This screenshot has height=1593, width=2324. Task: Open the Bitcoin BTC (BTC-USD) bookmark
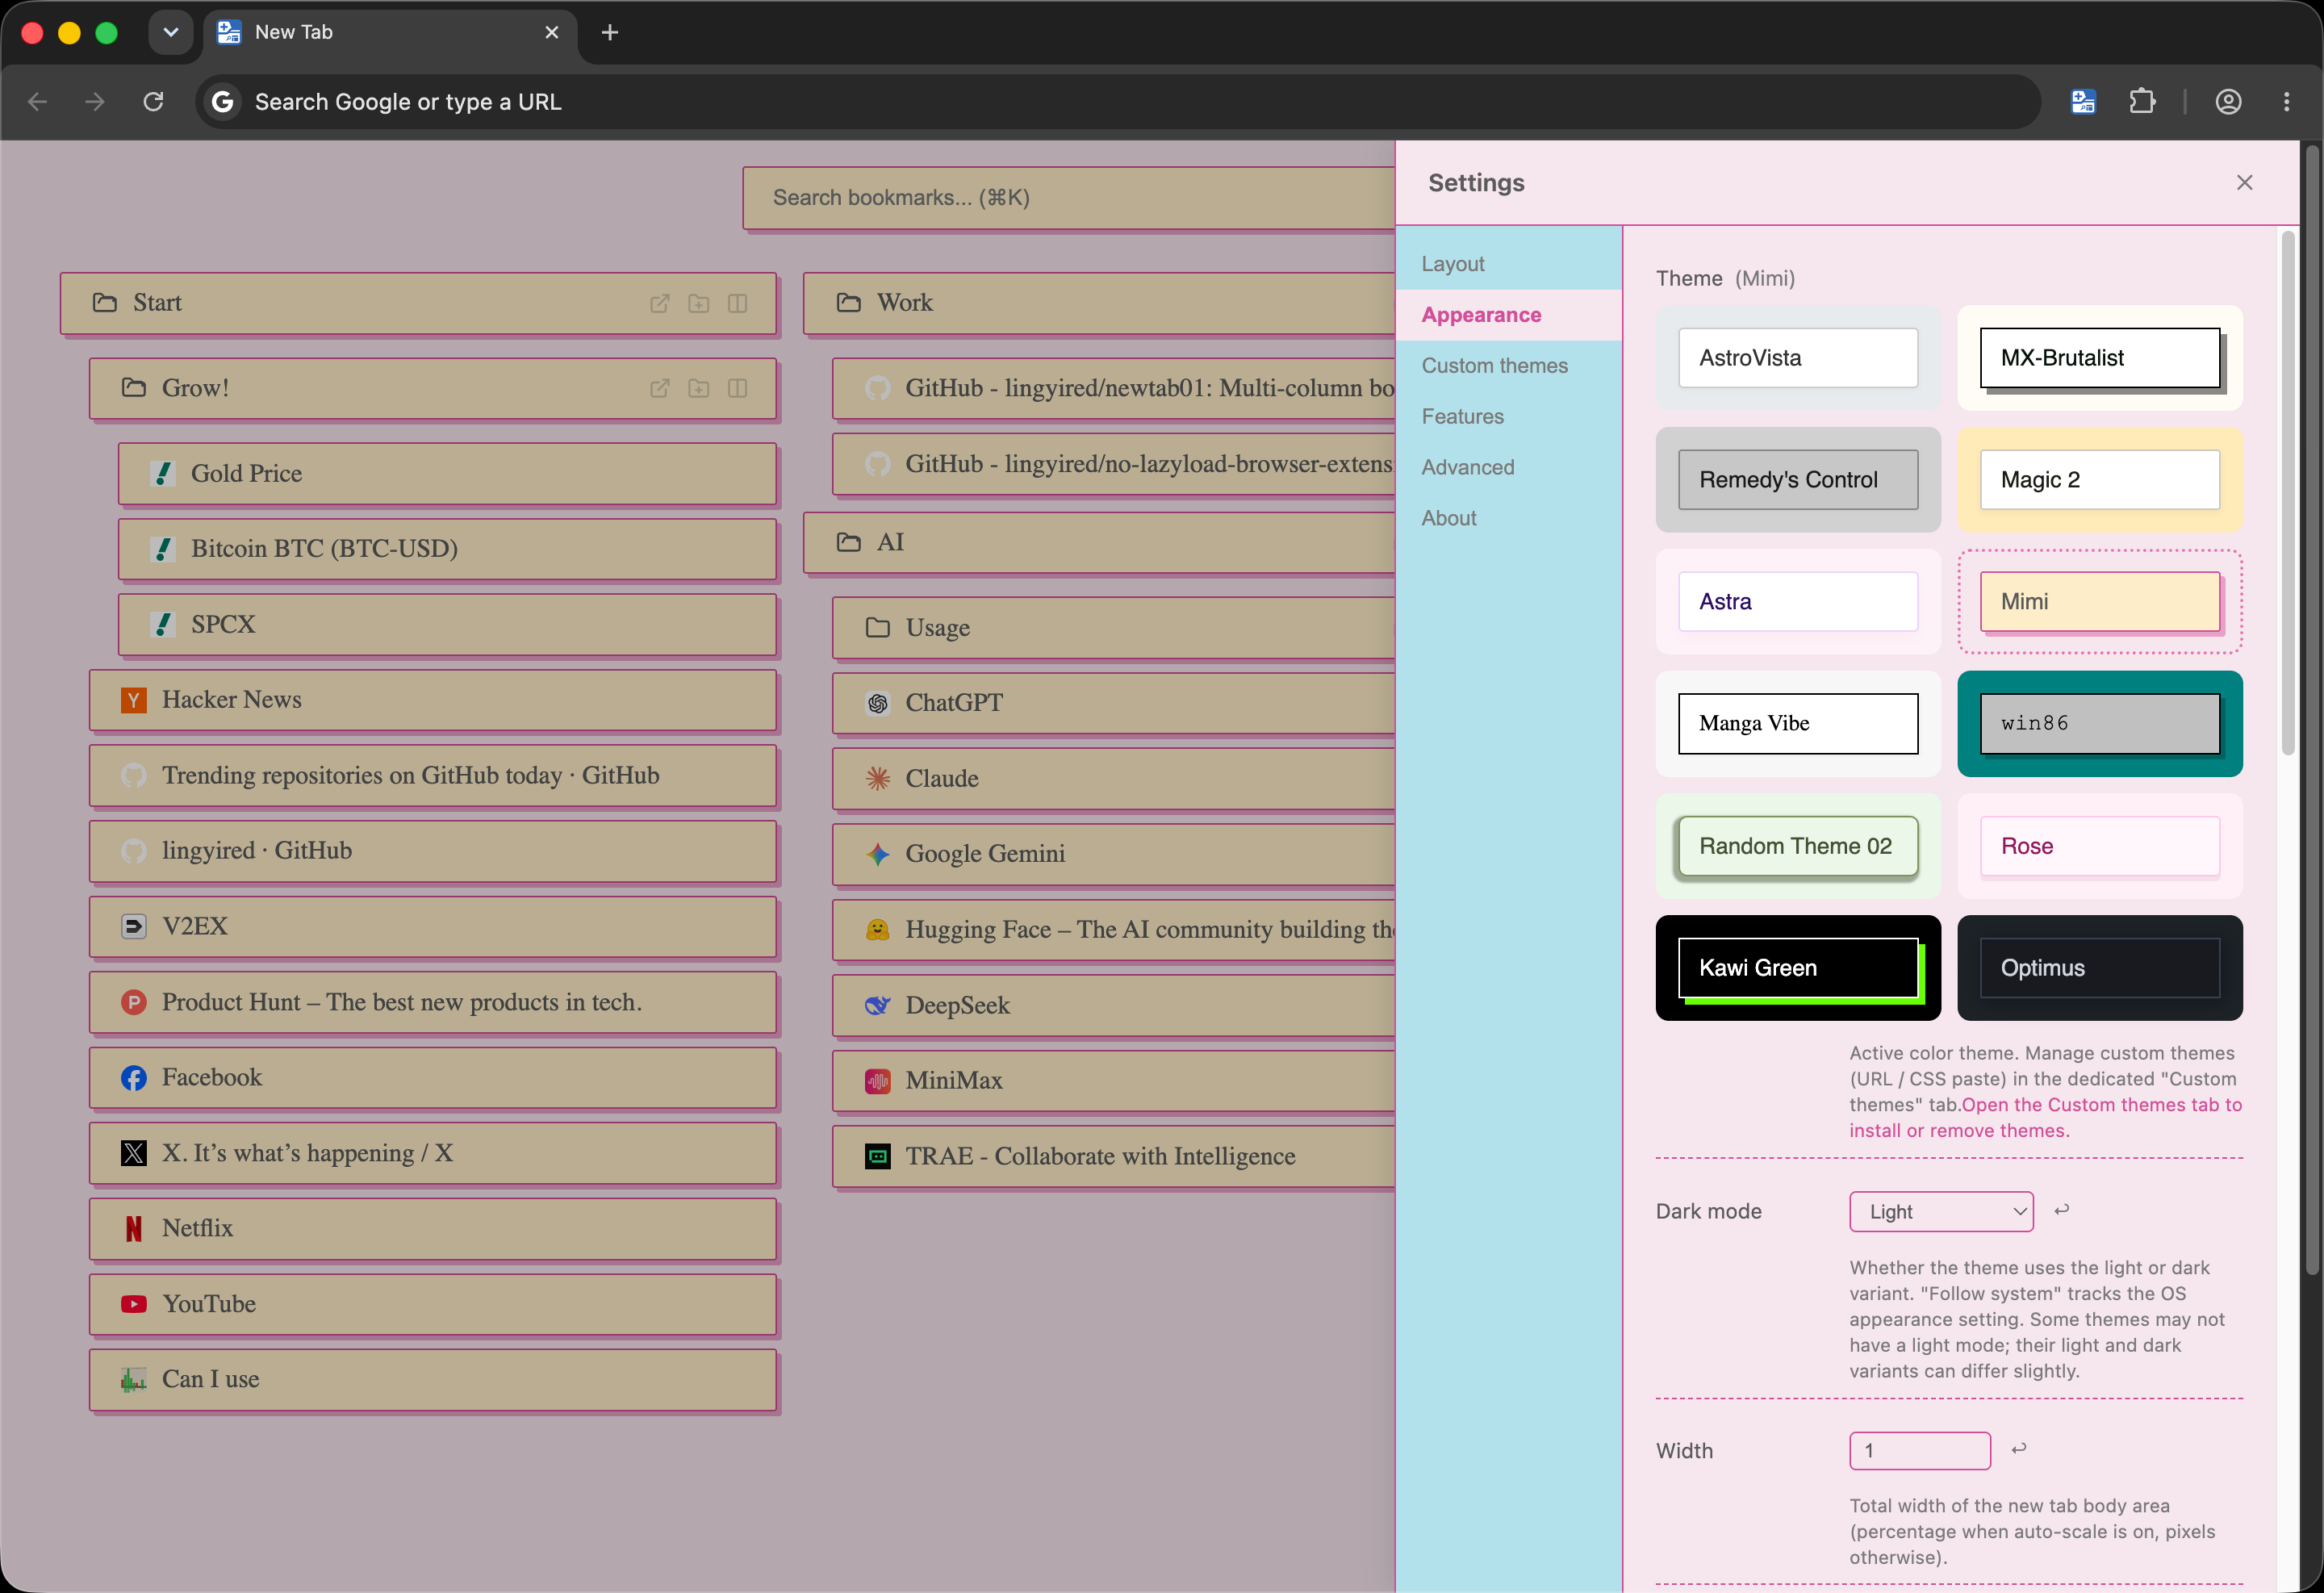[x=447, y=549]
